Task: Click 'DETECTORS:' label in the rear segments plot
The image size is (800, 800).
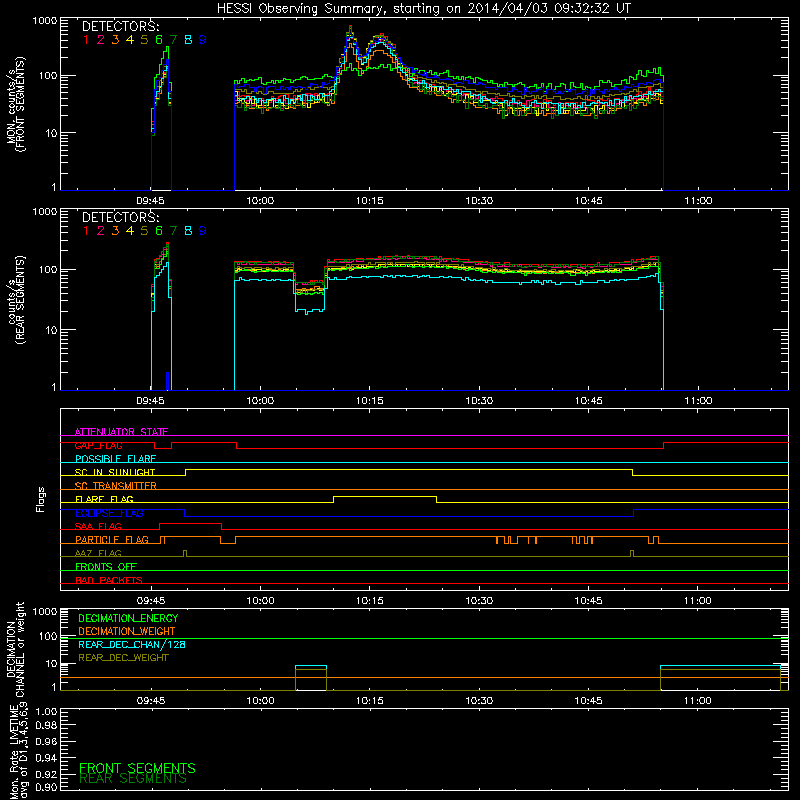Action: (x=120, y=218)
